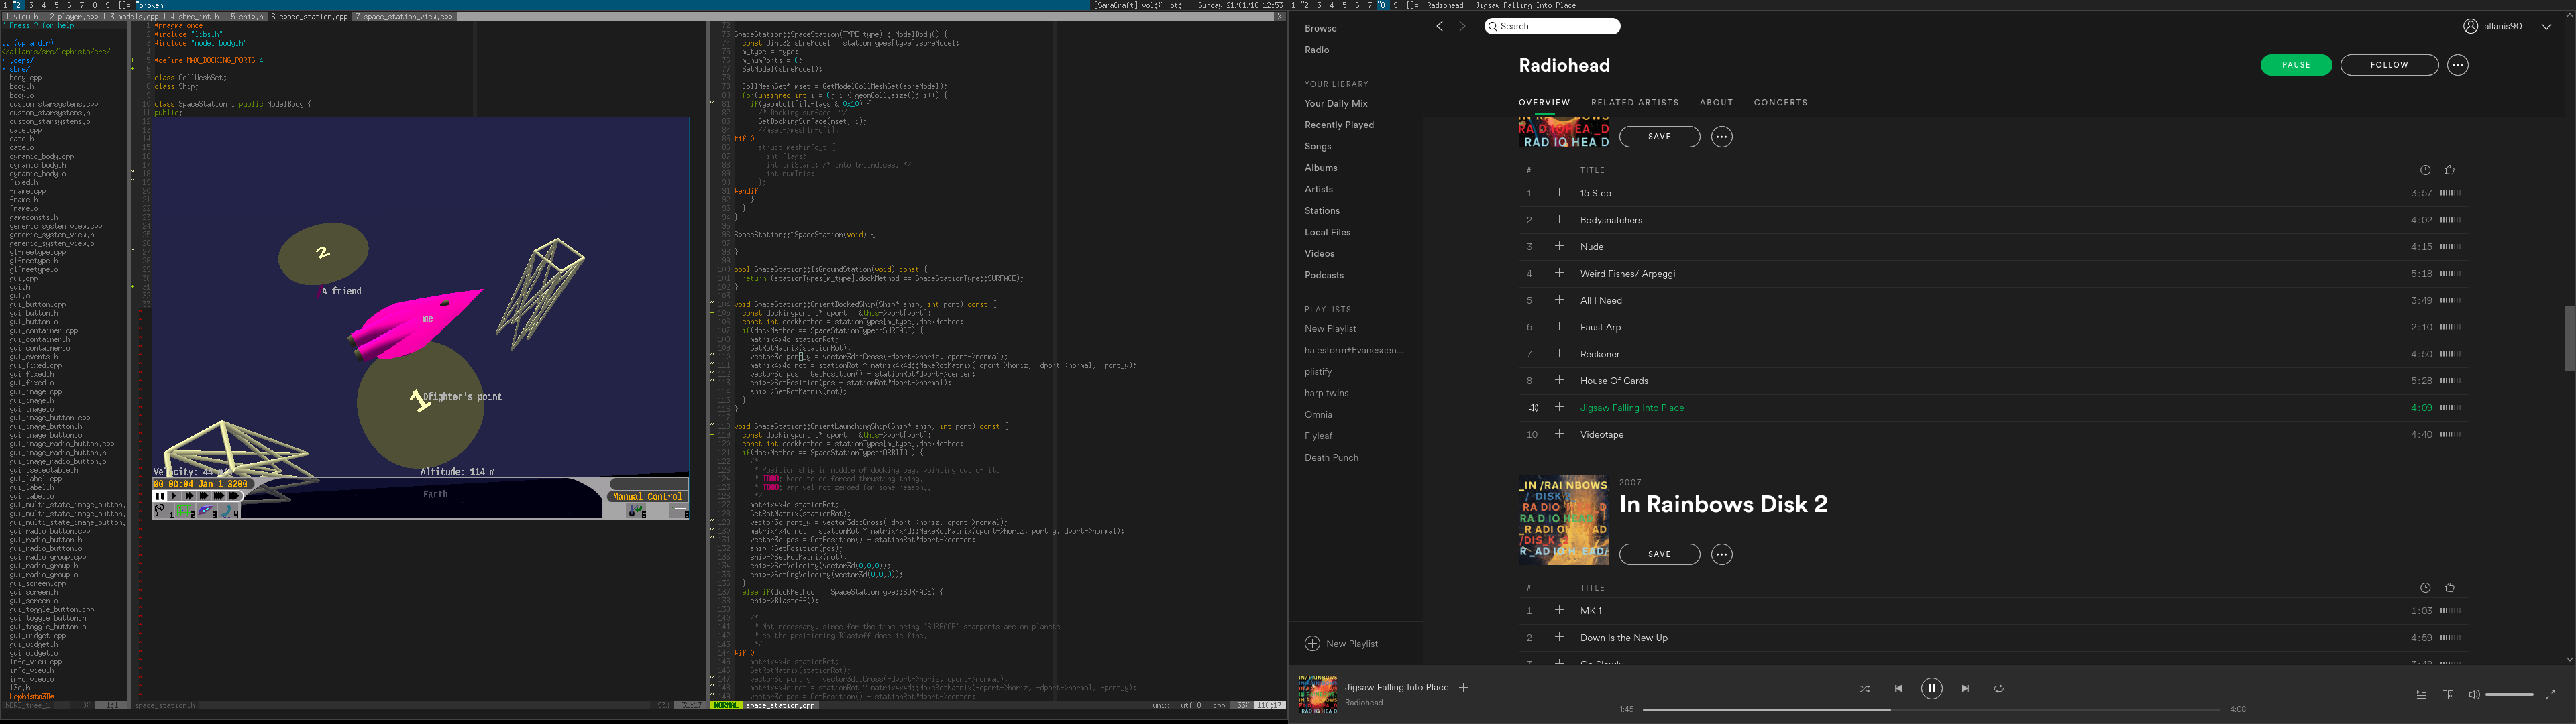Open the play queue icon

tap(2421, 695)
